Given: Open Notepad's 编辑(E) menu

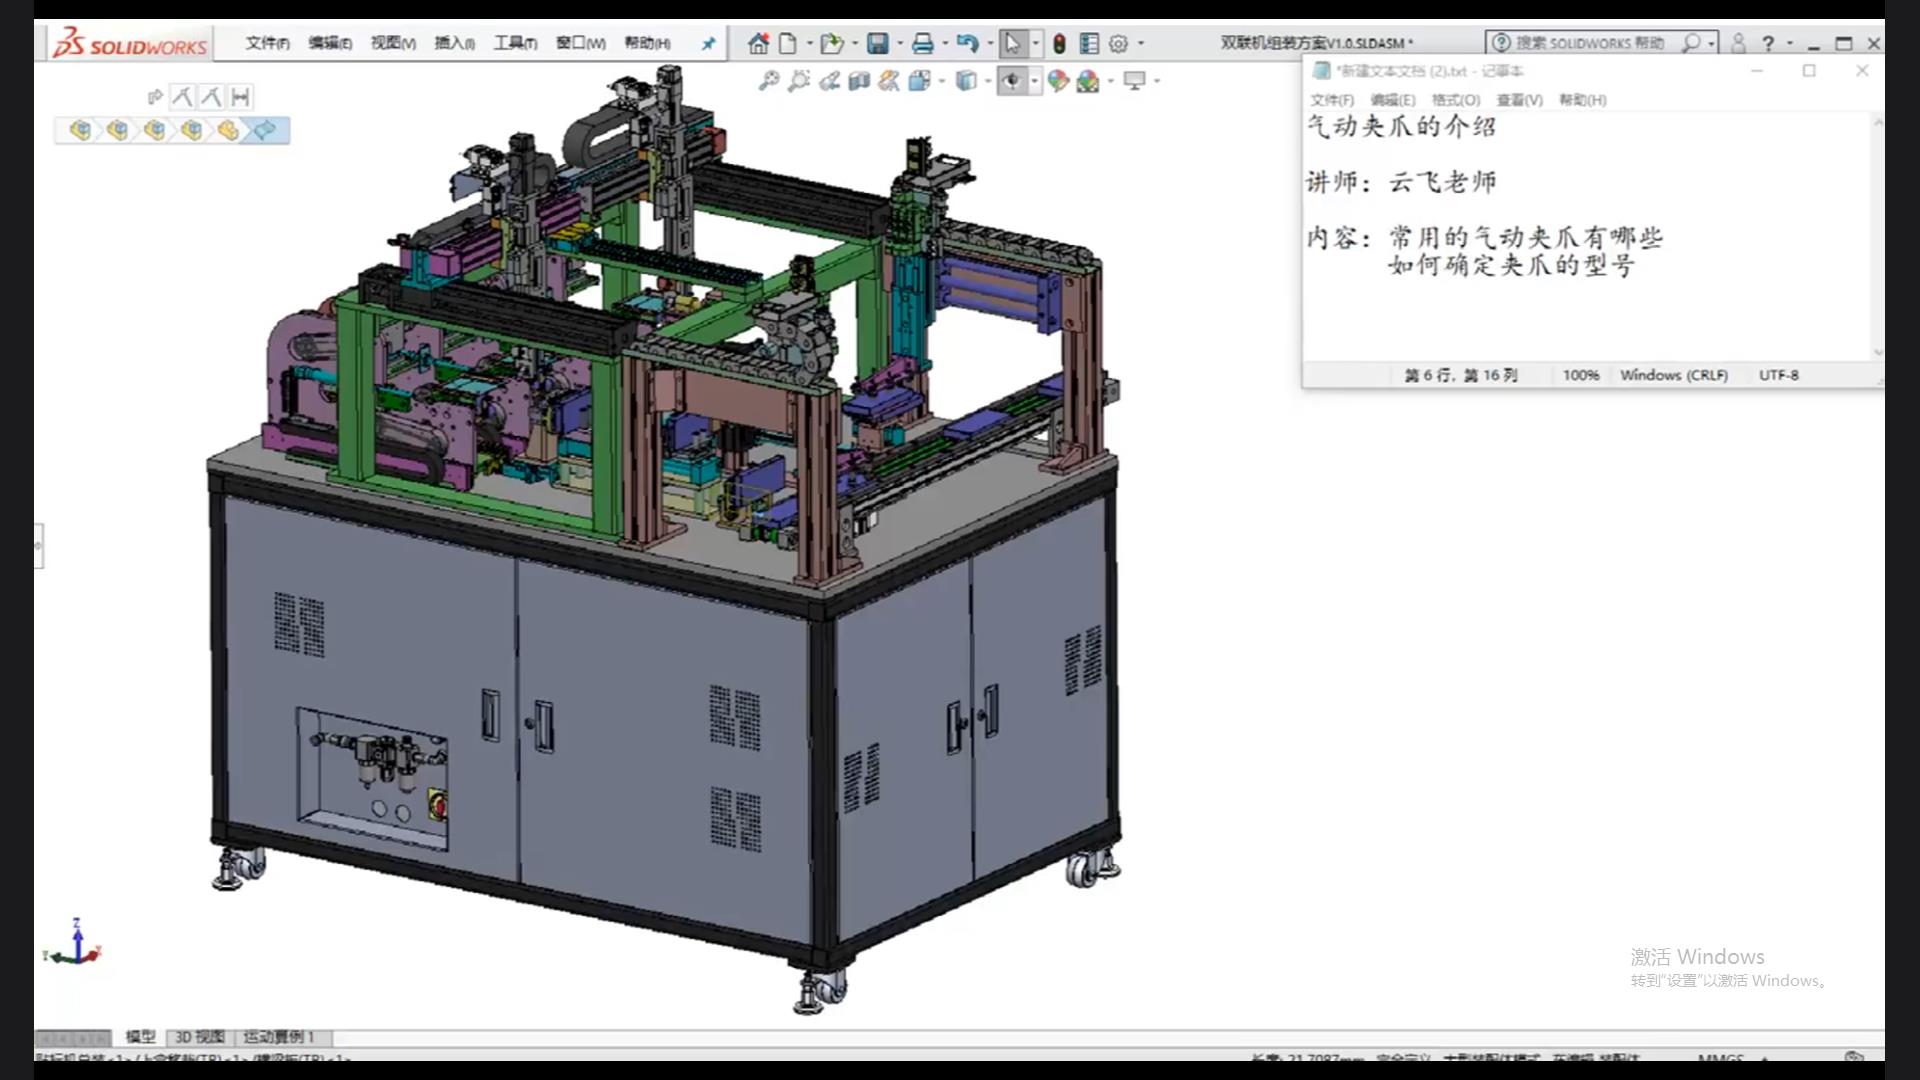Looking at the screenshot, I should click(x=1393, y=100).
